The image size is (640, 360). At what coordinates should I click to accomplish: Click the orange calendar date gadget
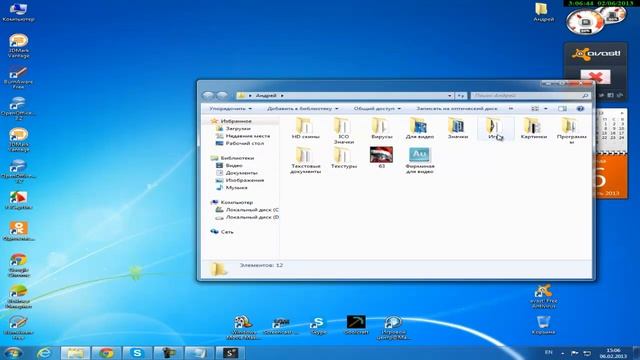[x=611, y=177]
